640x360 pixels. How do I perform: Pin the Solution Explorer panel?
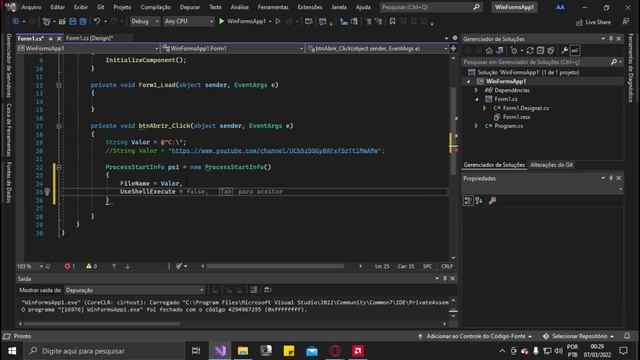coord(611,39)
